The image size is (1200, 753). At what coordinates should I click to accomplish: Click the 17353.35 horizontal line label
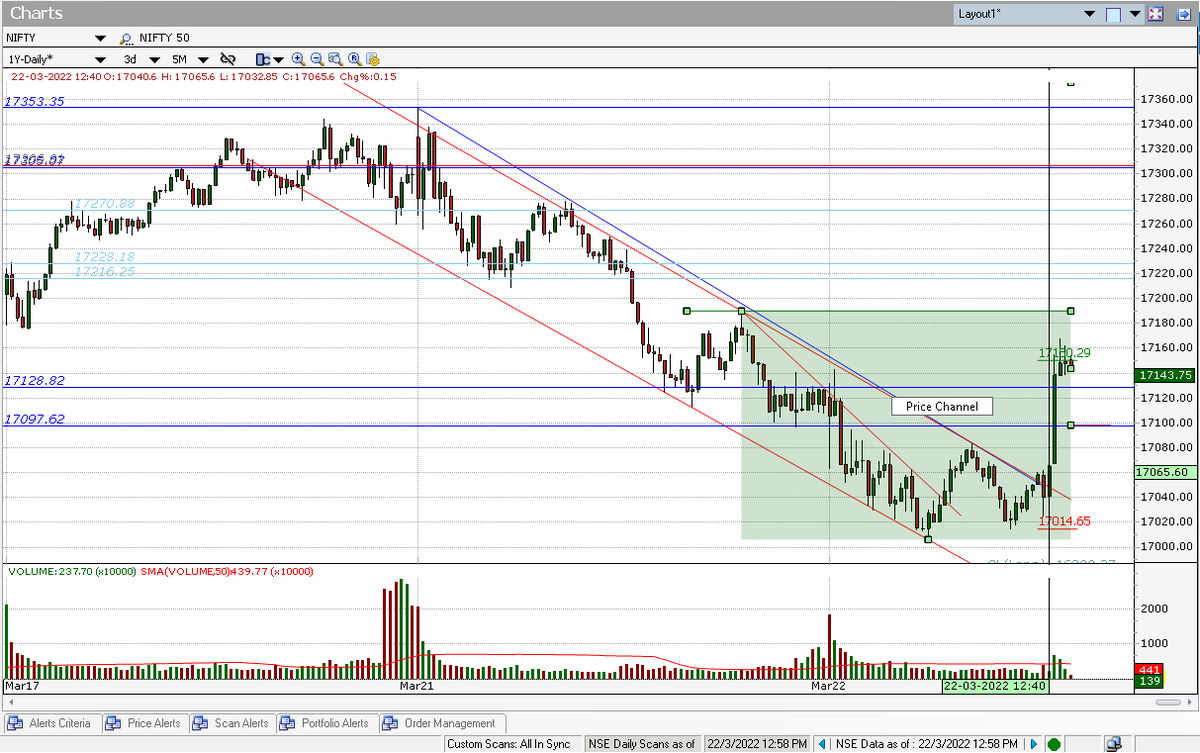point(34,101)
